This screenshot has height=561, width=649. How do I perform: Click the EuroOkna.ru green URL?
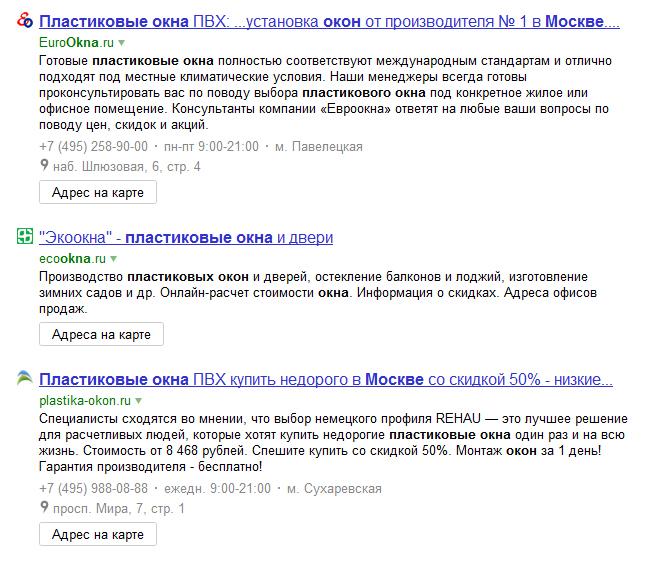click(x=77, y=42)
